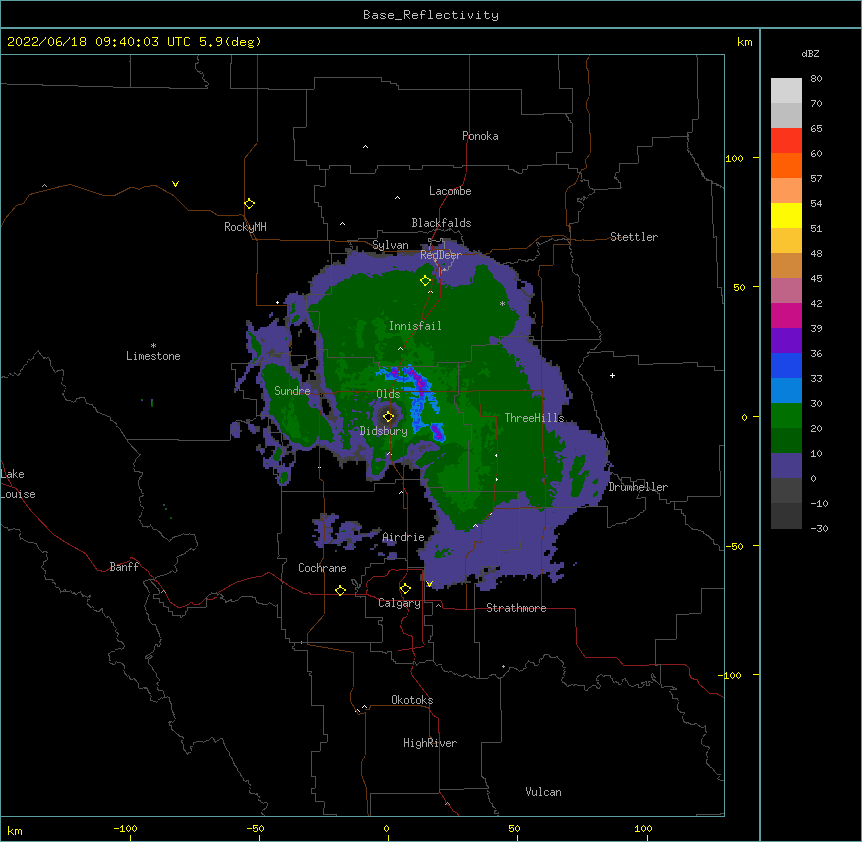Click the Banff town label

(124, 567)
